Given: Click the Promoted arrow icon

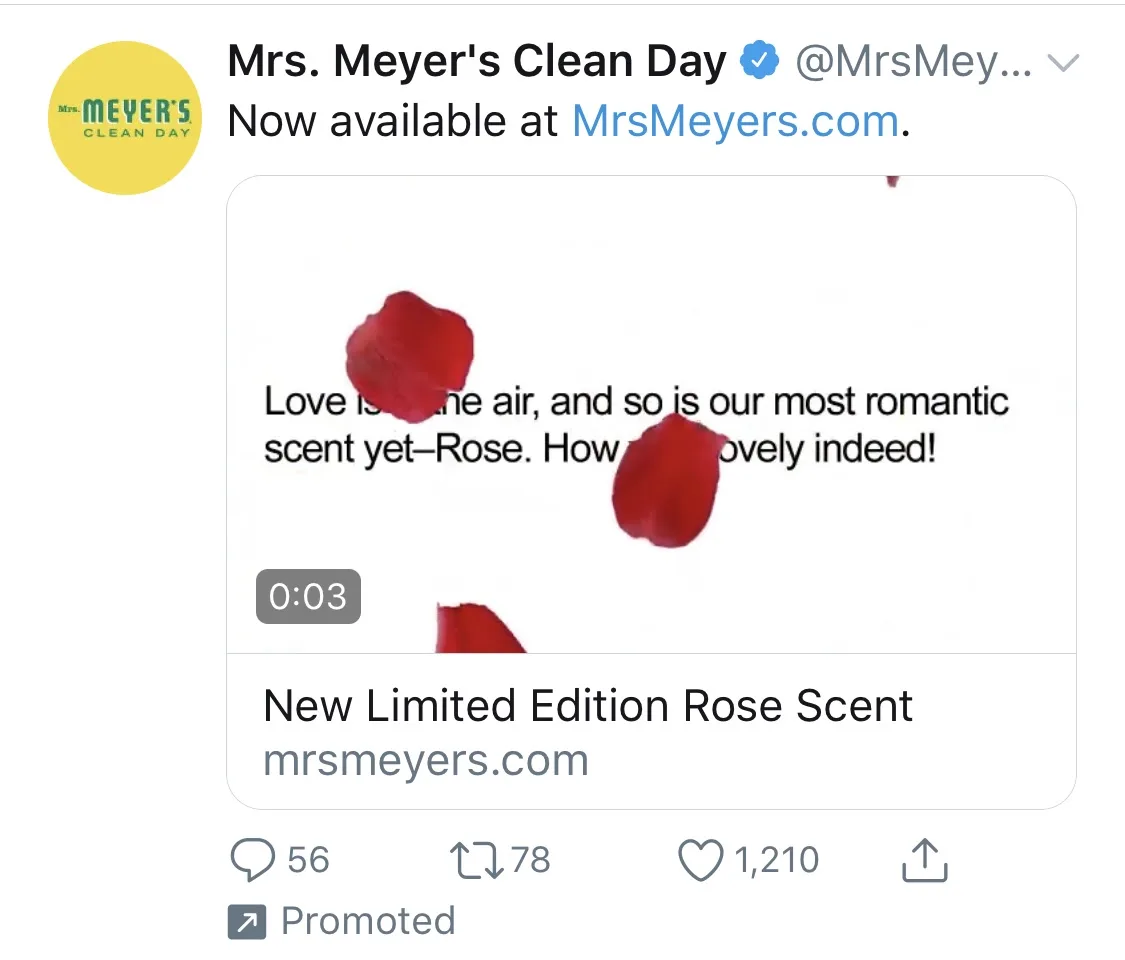Looking at the screenshot, I should pos(246,922).
